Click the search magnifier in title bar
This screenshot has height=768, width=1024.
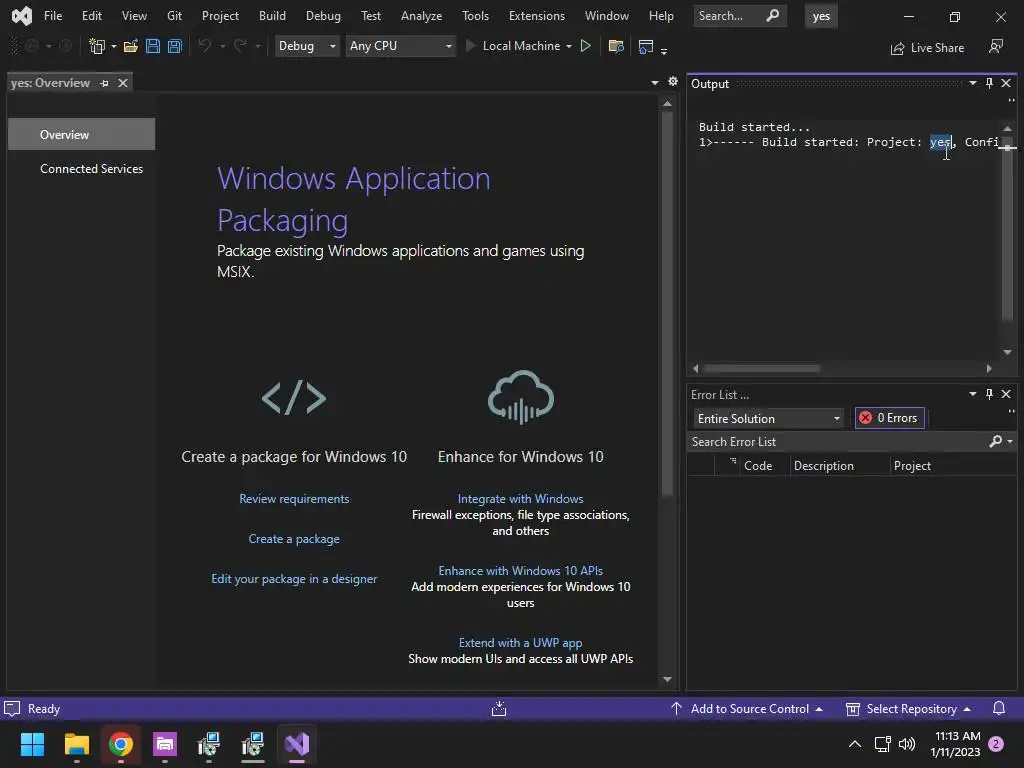pos(773,16)
